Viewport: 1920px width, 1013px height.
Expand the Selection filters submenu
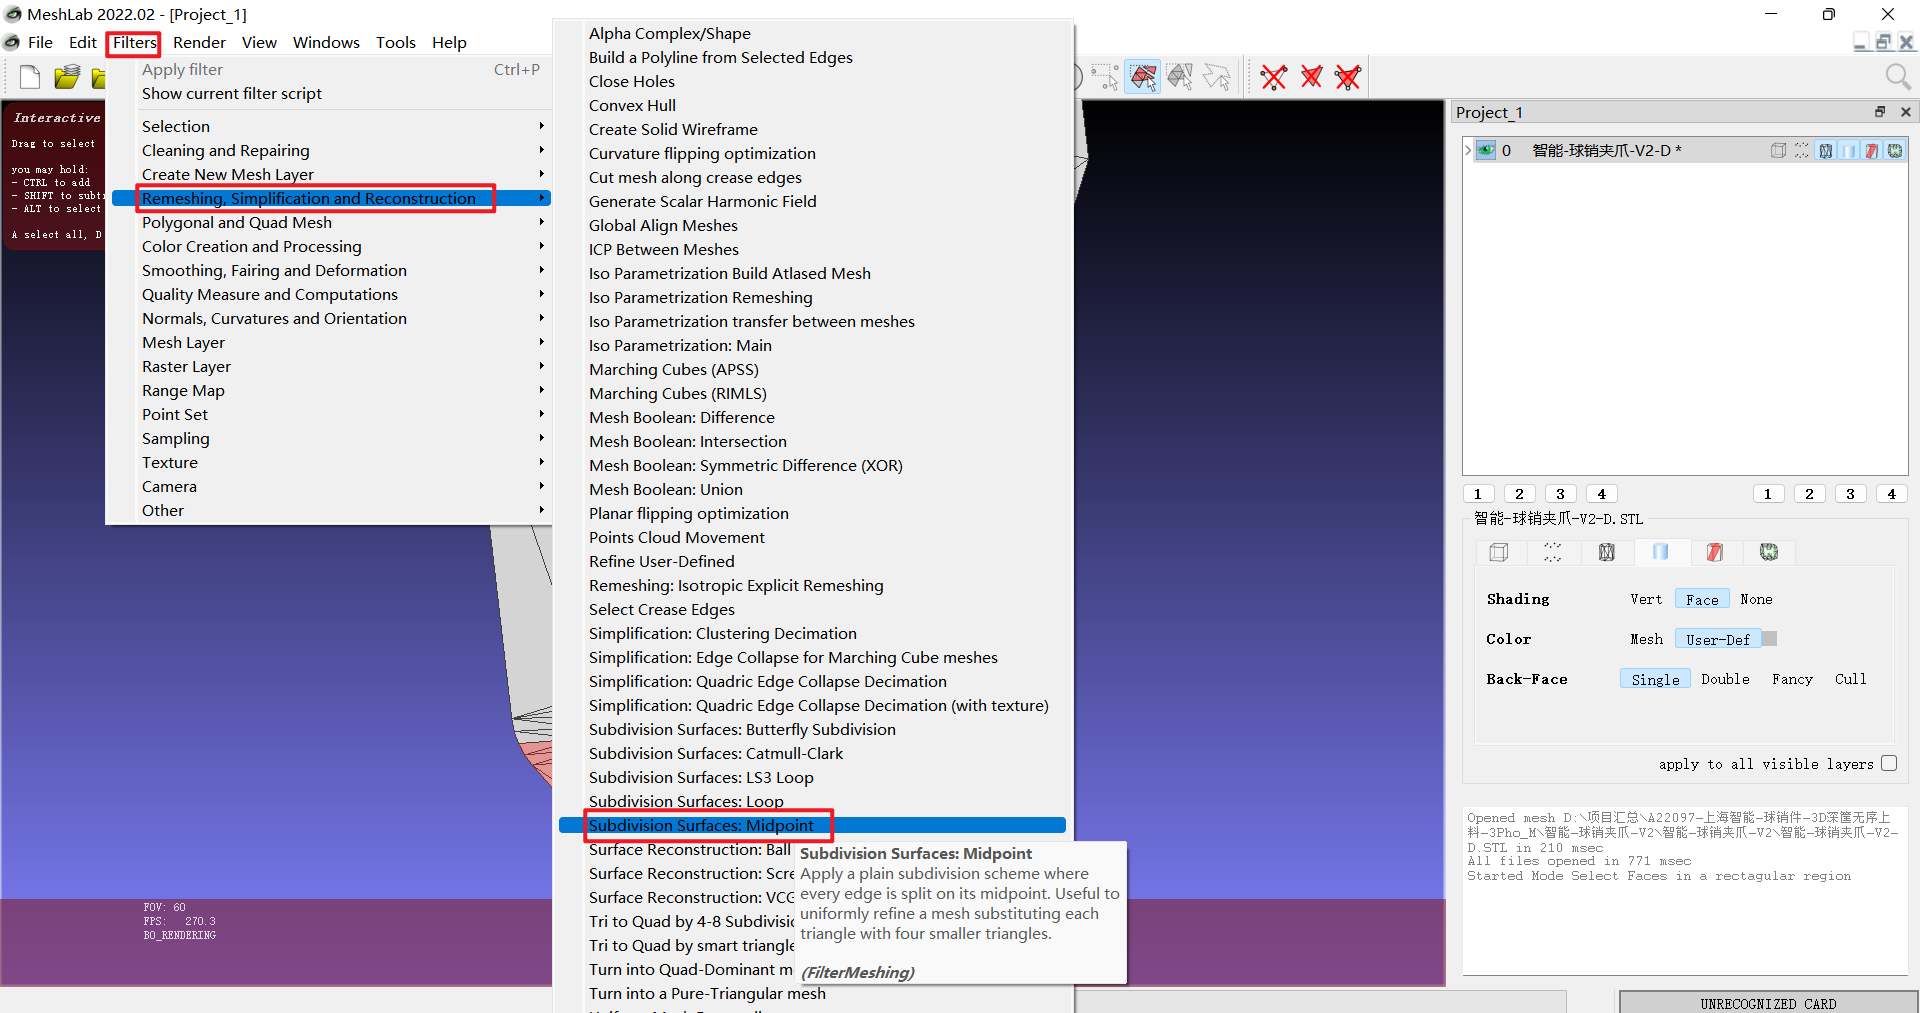click(x=329, y=126)
